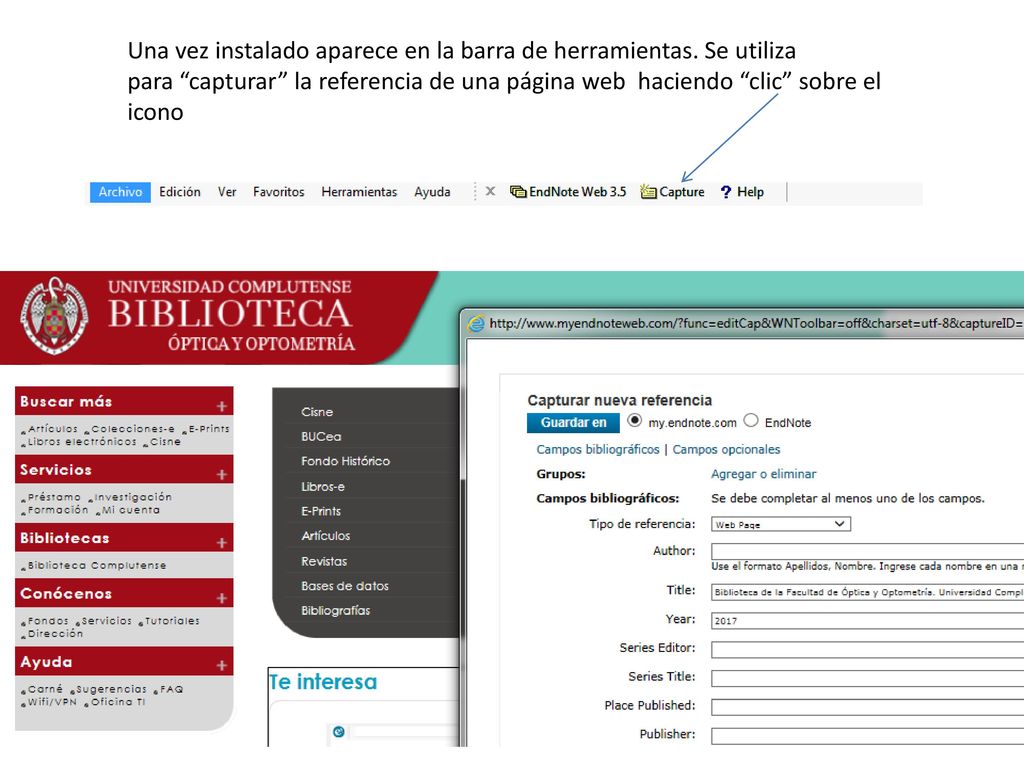This screenshot has width=1024, height=768.
Task: Open Formación under Servicios
Action: point(57,510)
